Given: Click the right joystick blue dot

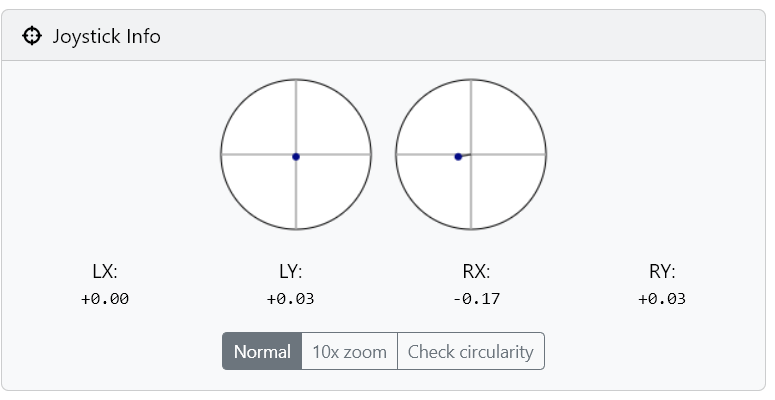Looking at the screenshot, I should click(x=458, y=157).
